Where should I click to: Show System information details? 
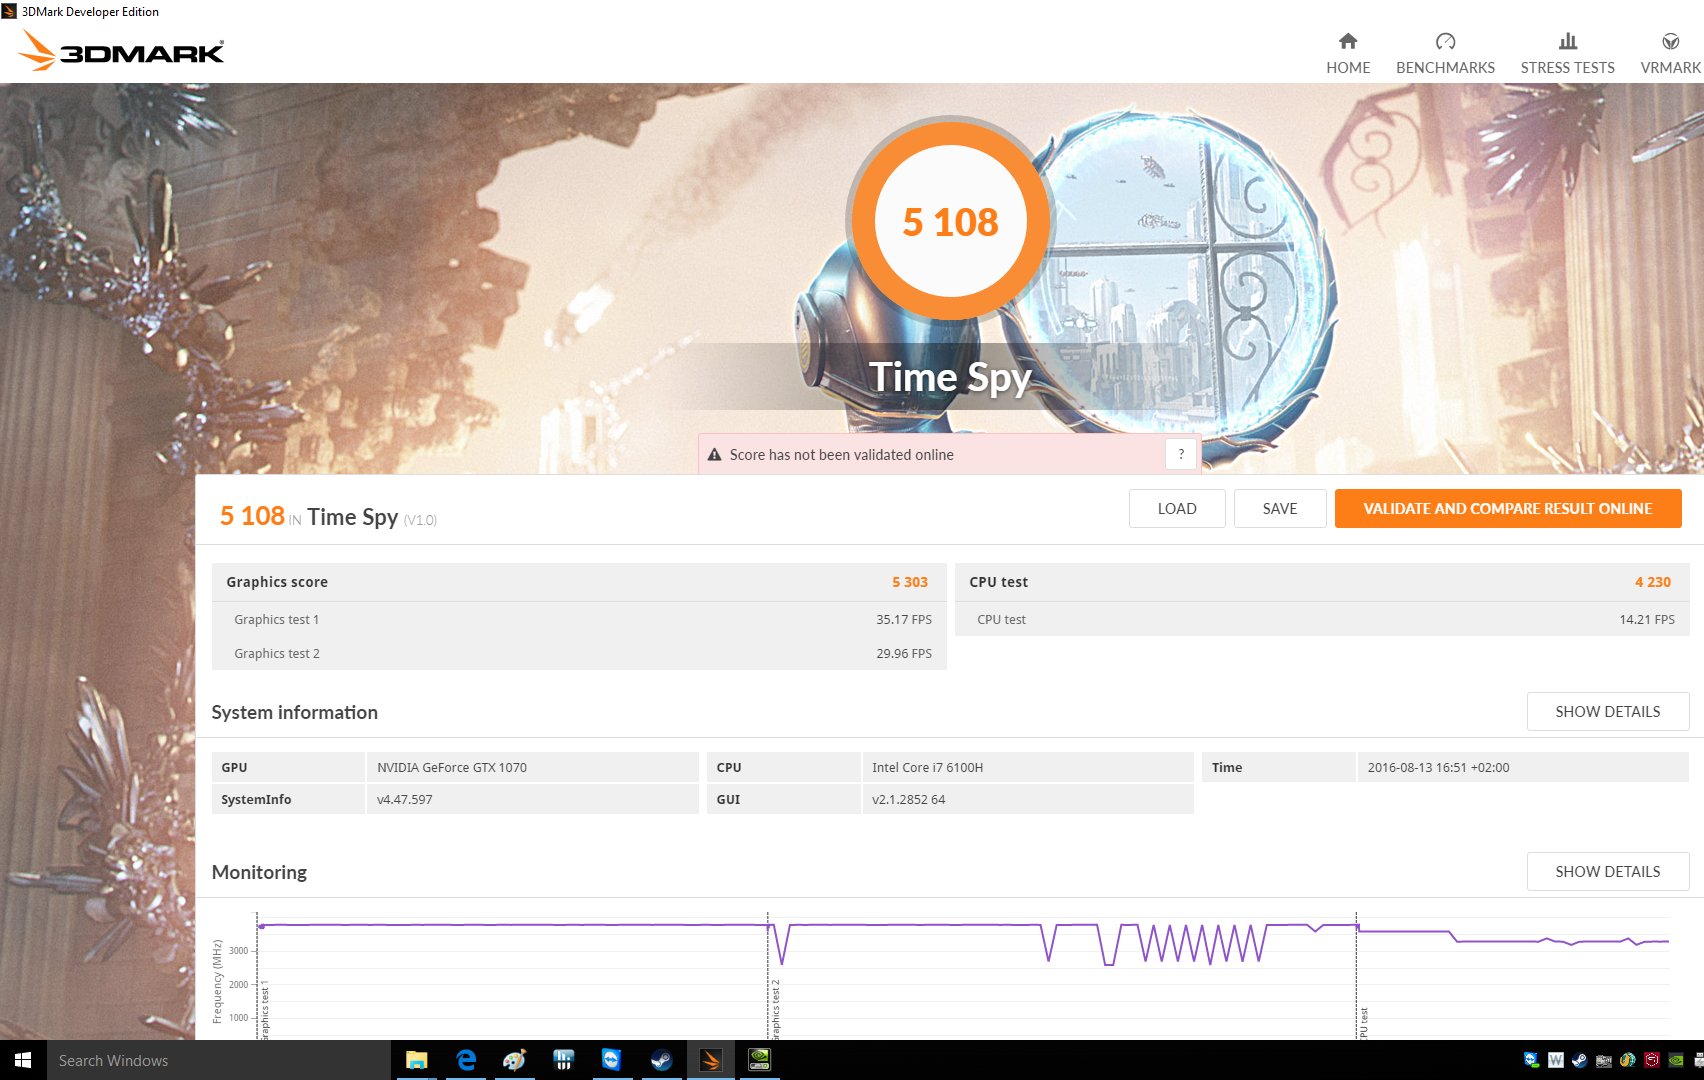tap(1607, 711)
